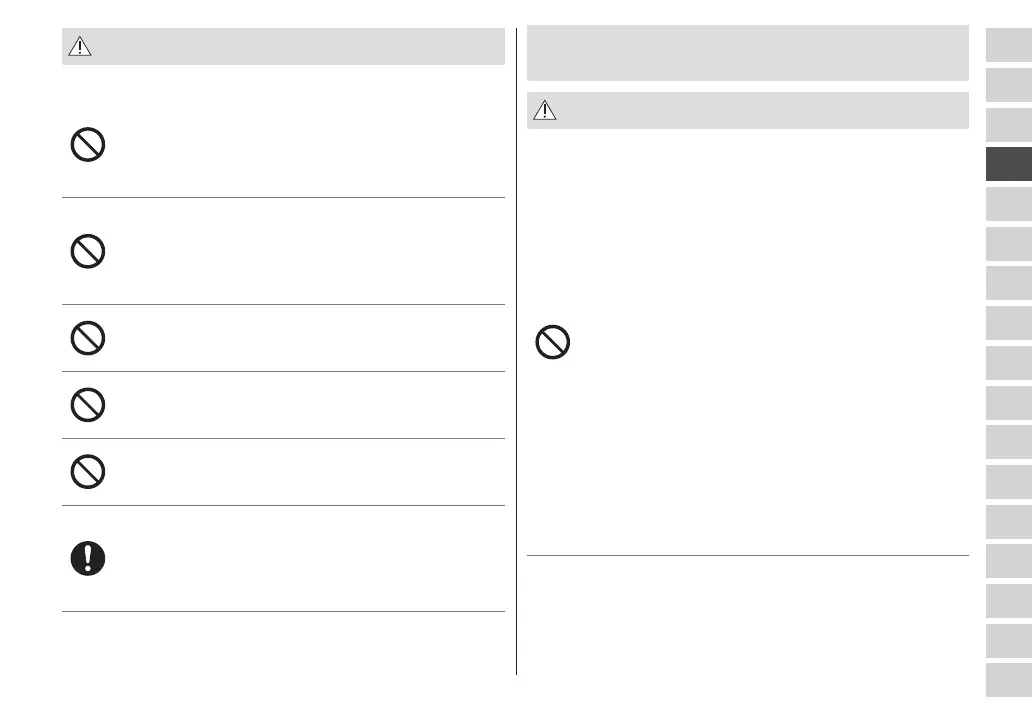Open the topmost side index tab

tap(1008, 46)
